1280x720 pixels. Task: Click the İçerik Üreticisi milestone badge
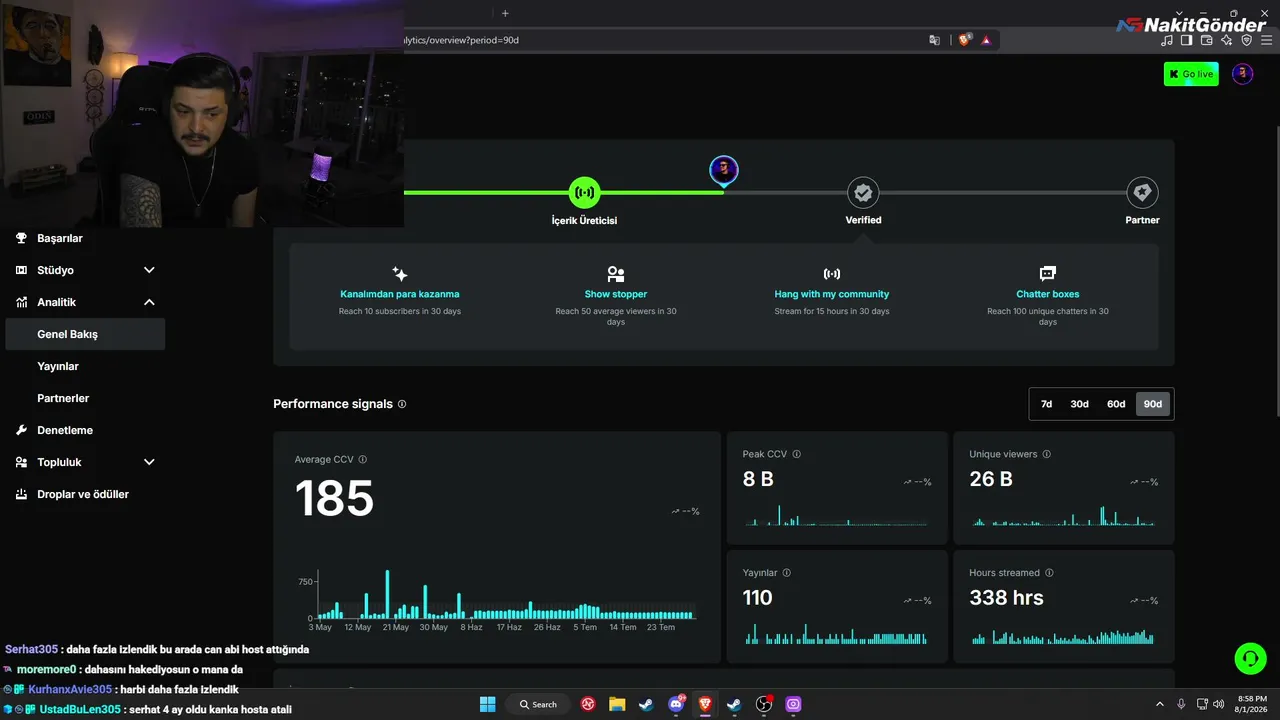coord(584,192)
